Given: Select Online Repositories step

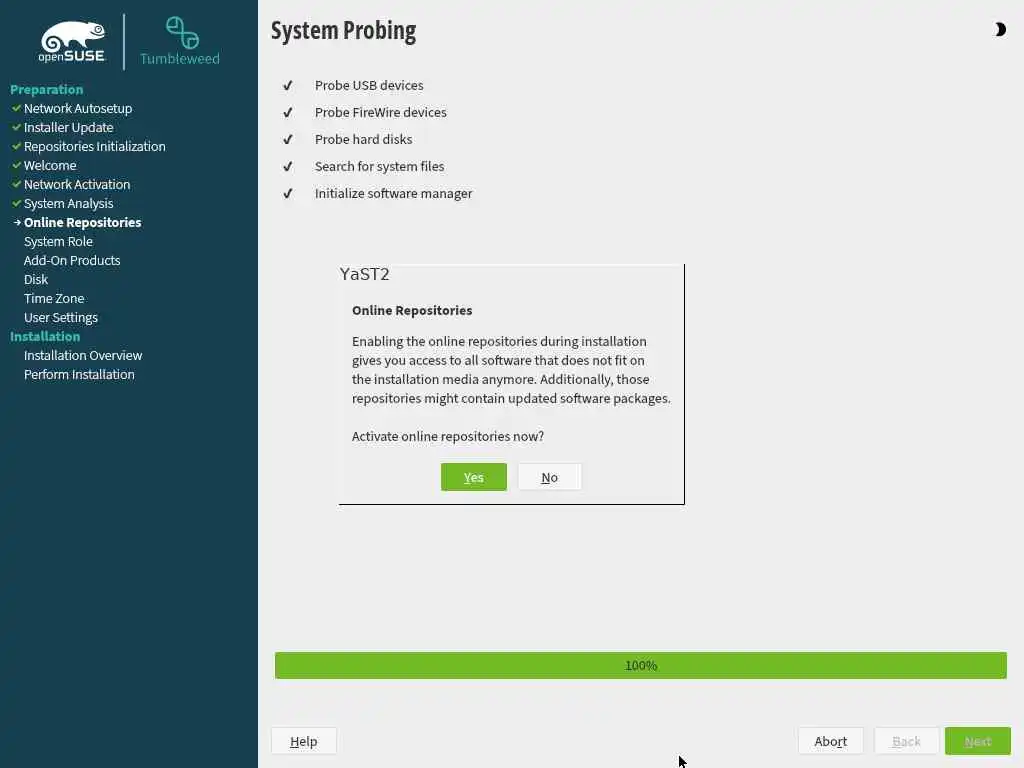Looking at the screenshot, I should pyautogui.click(x=82, y=222).
